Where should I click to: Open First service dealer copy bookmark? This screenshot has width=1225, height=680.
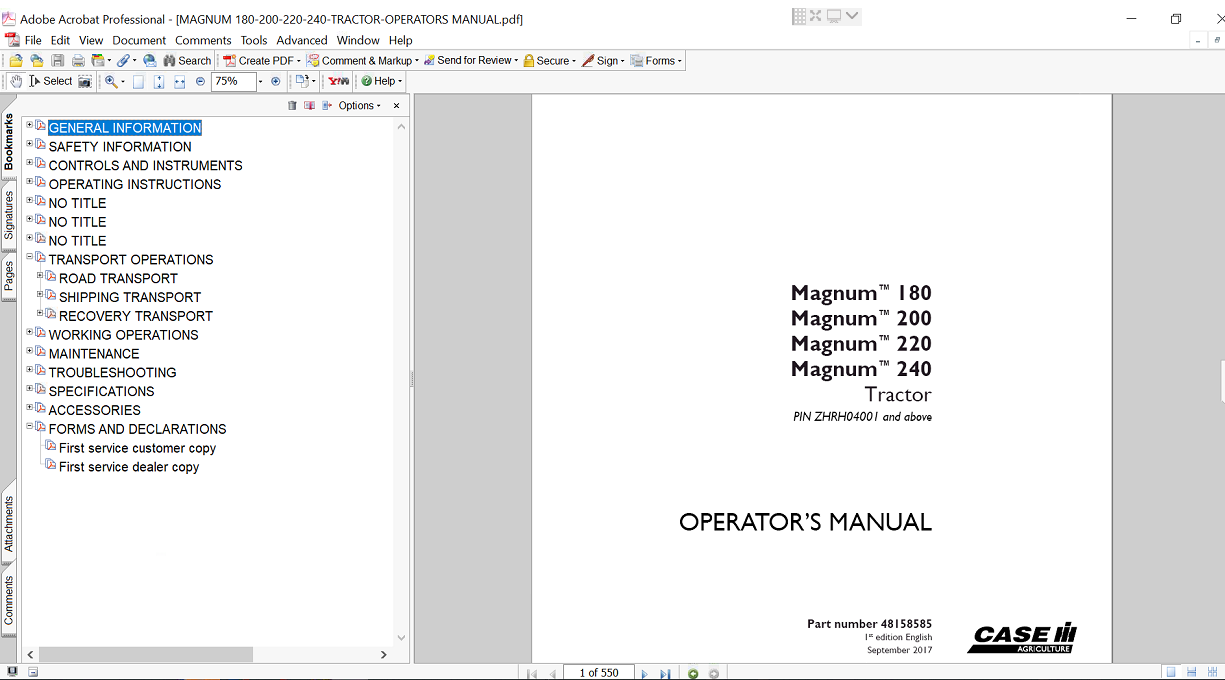point(128,467)
